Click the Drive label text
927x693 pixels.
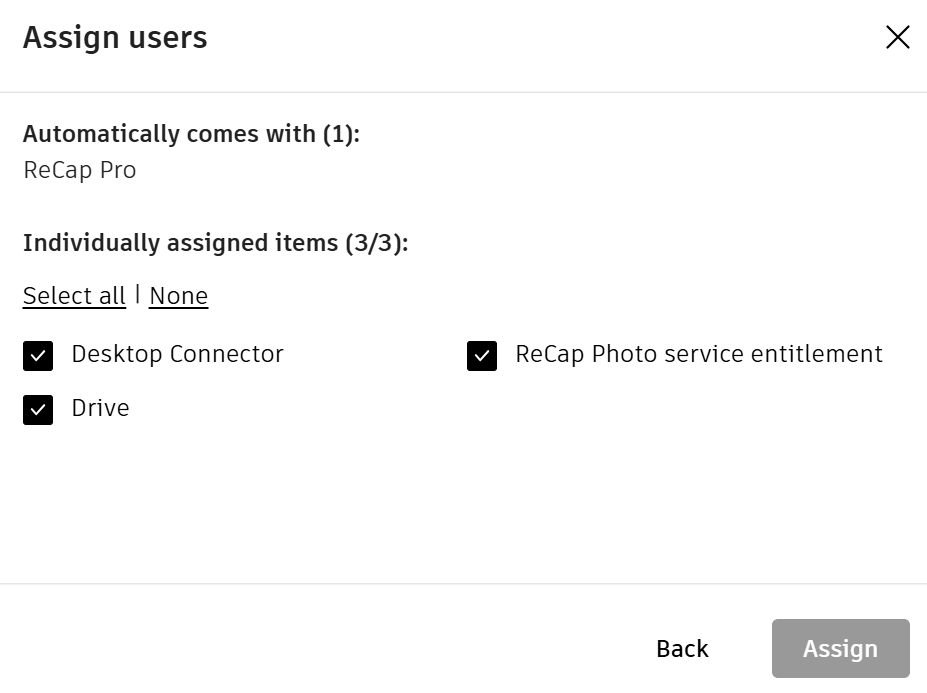coord(99,408)
